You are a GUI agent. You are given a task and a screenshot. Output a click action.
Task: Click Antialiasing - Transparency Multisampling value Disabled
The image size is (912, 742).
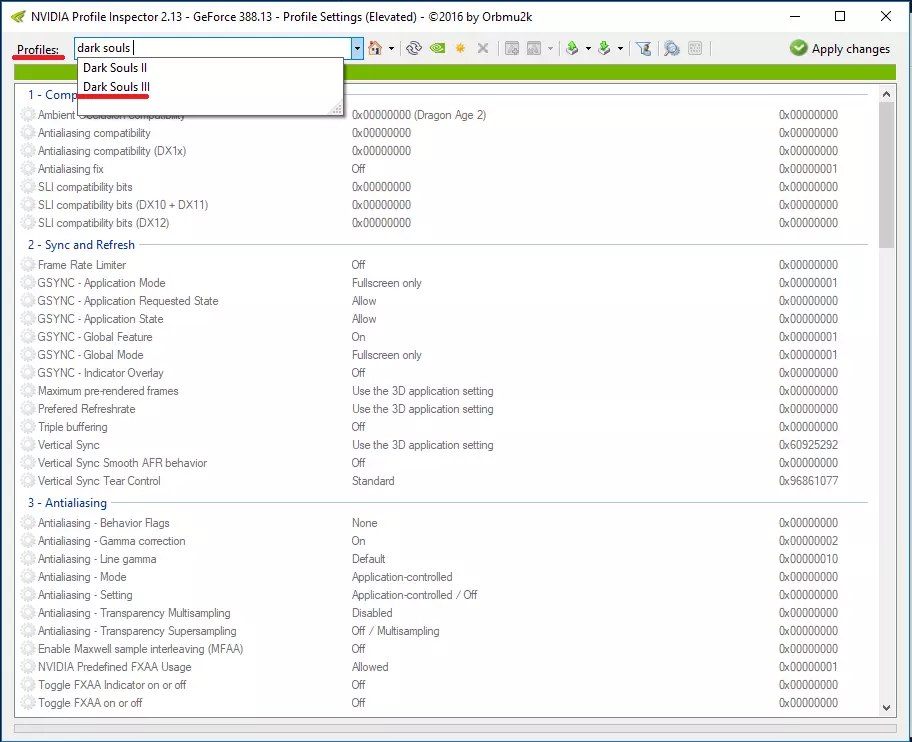372,613
